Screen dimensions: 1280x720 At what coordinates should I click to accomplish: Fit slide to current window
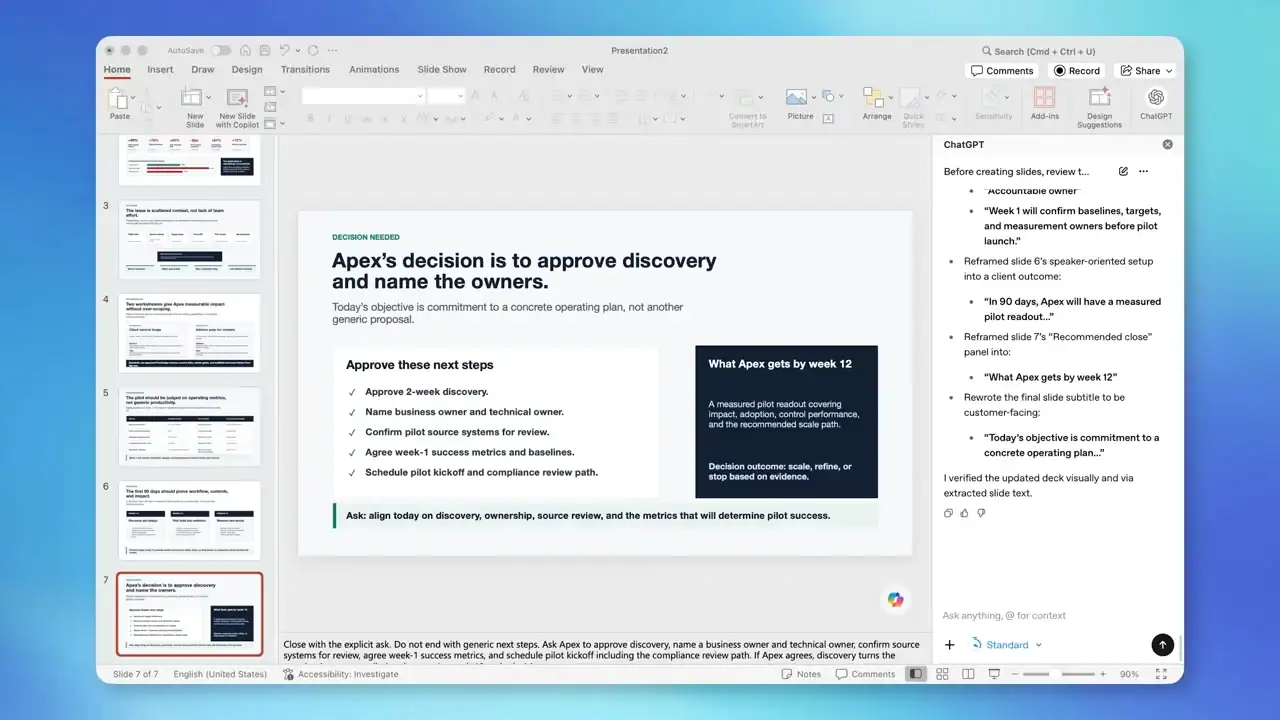tap(1161, 674)
